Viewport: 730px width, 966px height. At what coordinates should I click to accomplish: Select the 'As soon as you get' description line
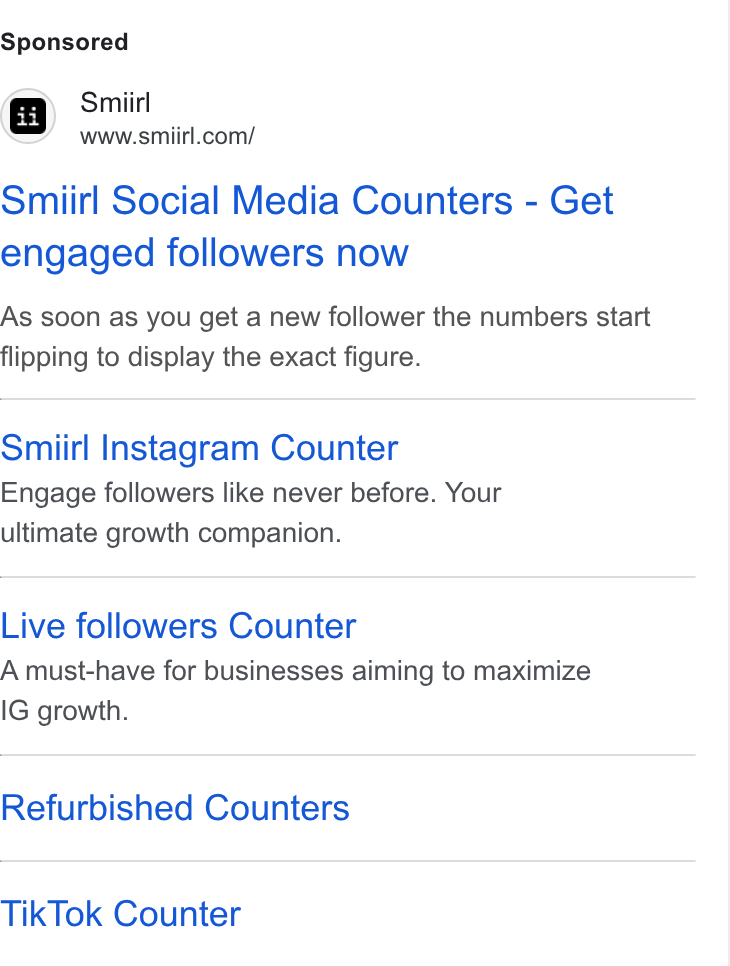(325, 317)
